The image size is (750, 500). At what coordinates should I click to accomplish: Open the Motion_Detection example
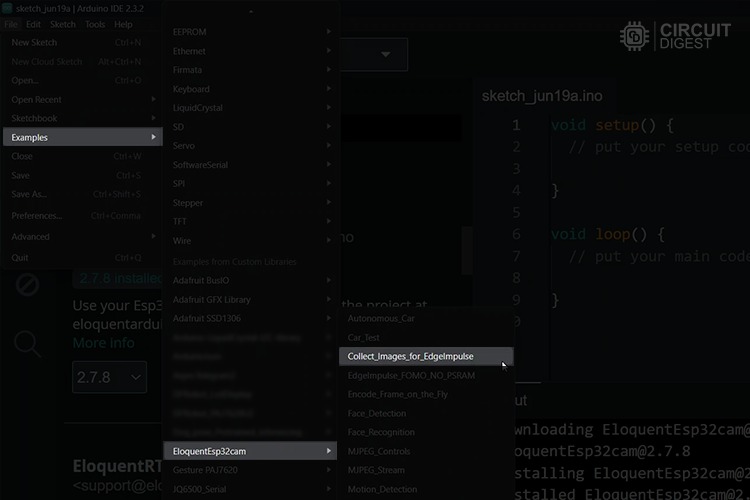426,489
